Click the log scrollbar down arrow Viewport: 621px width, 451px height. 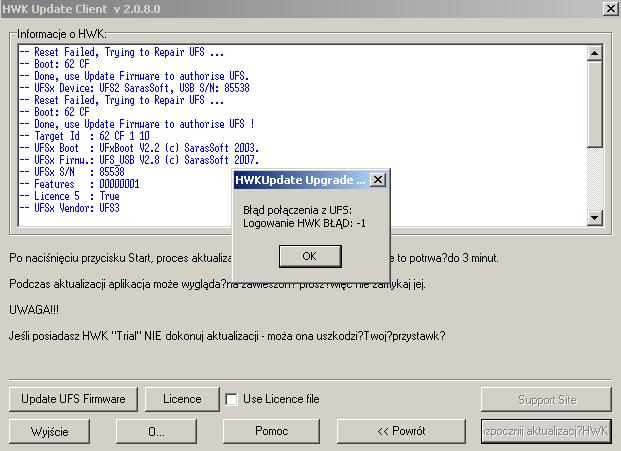pyautogui.click(x=594, y=217)
